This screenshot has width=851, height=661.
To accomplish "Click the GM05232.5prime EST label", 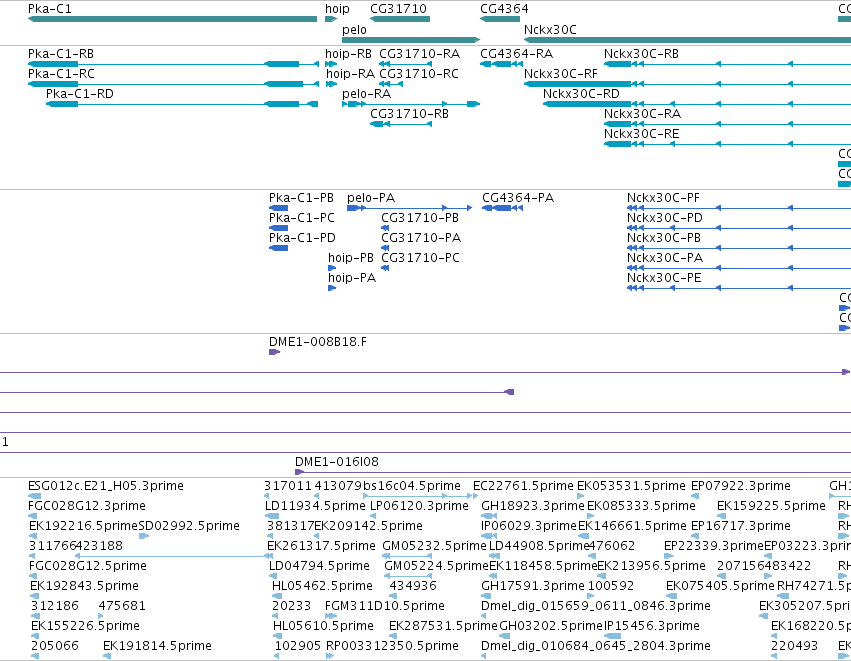I will [x=434, y=546].
